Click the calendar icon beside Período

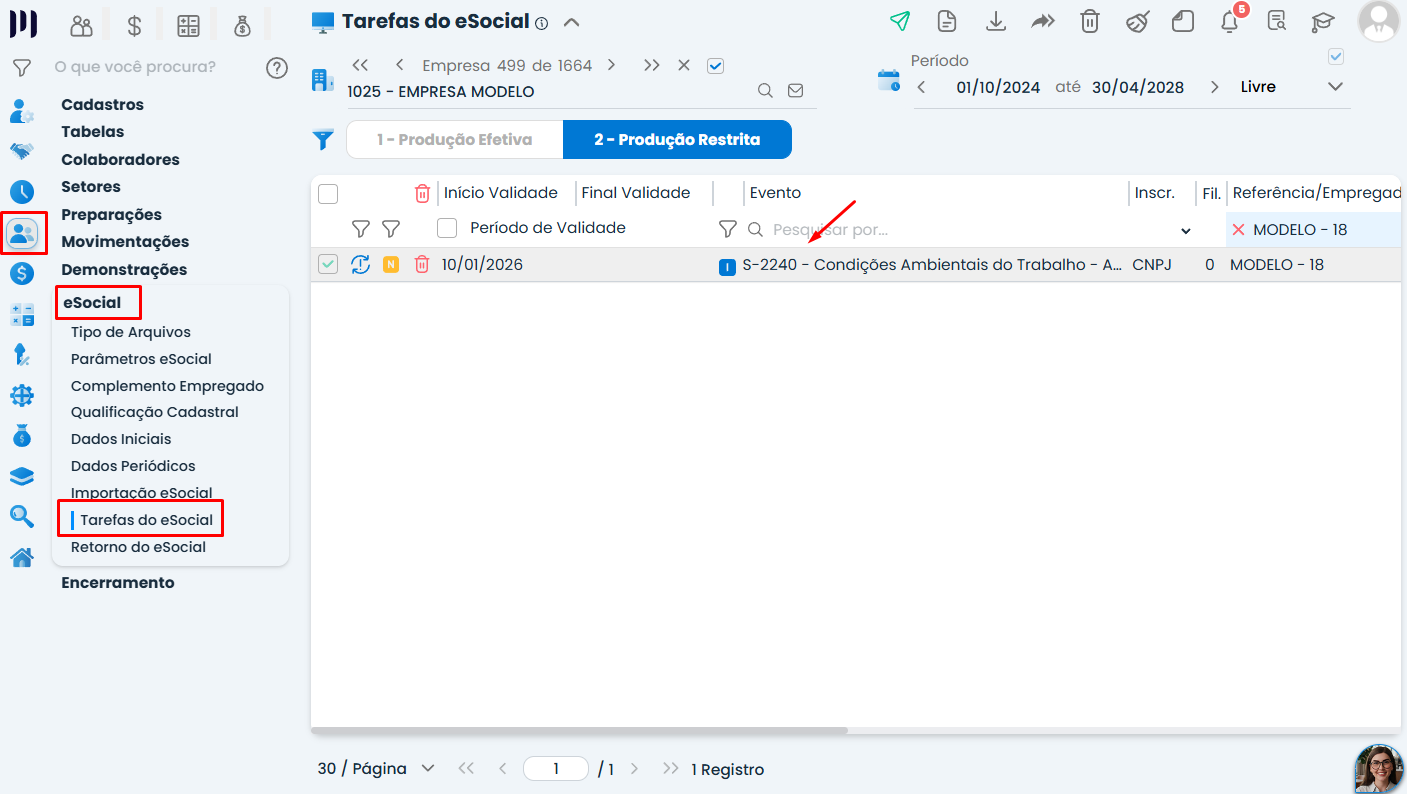pos(888,80)
